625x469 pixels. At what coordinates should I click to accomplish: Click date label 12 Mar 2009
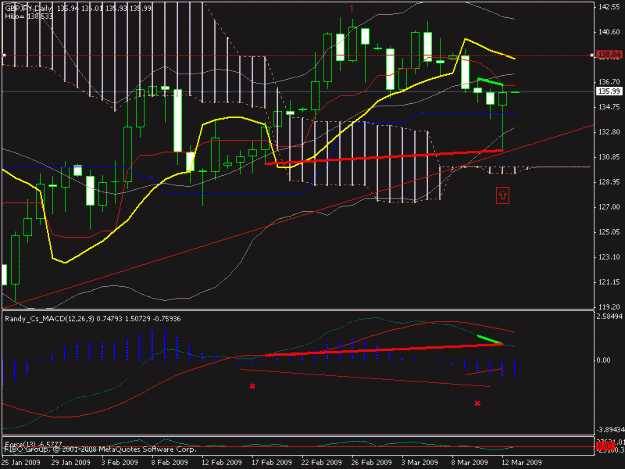click(522, 462)
